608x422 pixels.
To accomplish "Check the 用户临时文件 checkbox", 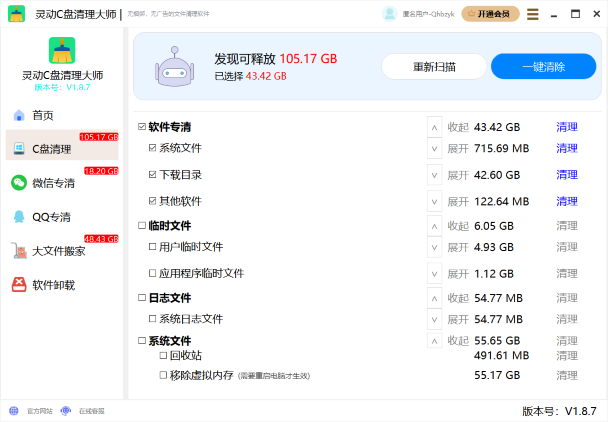I will pyautogui.click(x=152, y=247).
